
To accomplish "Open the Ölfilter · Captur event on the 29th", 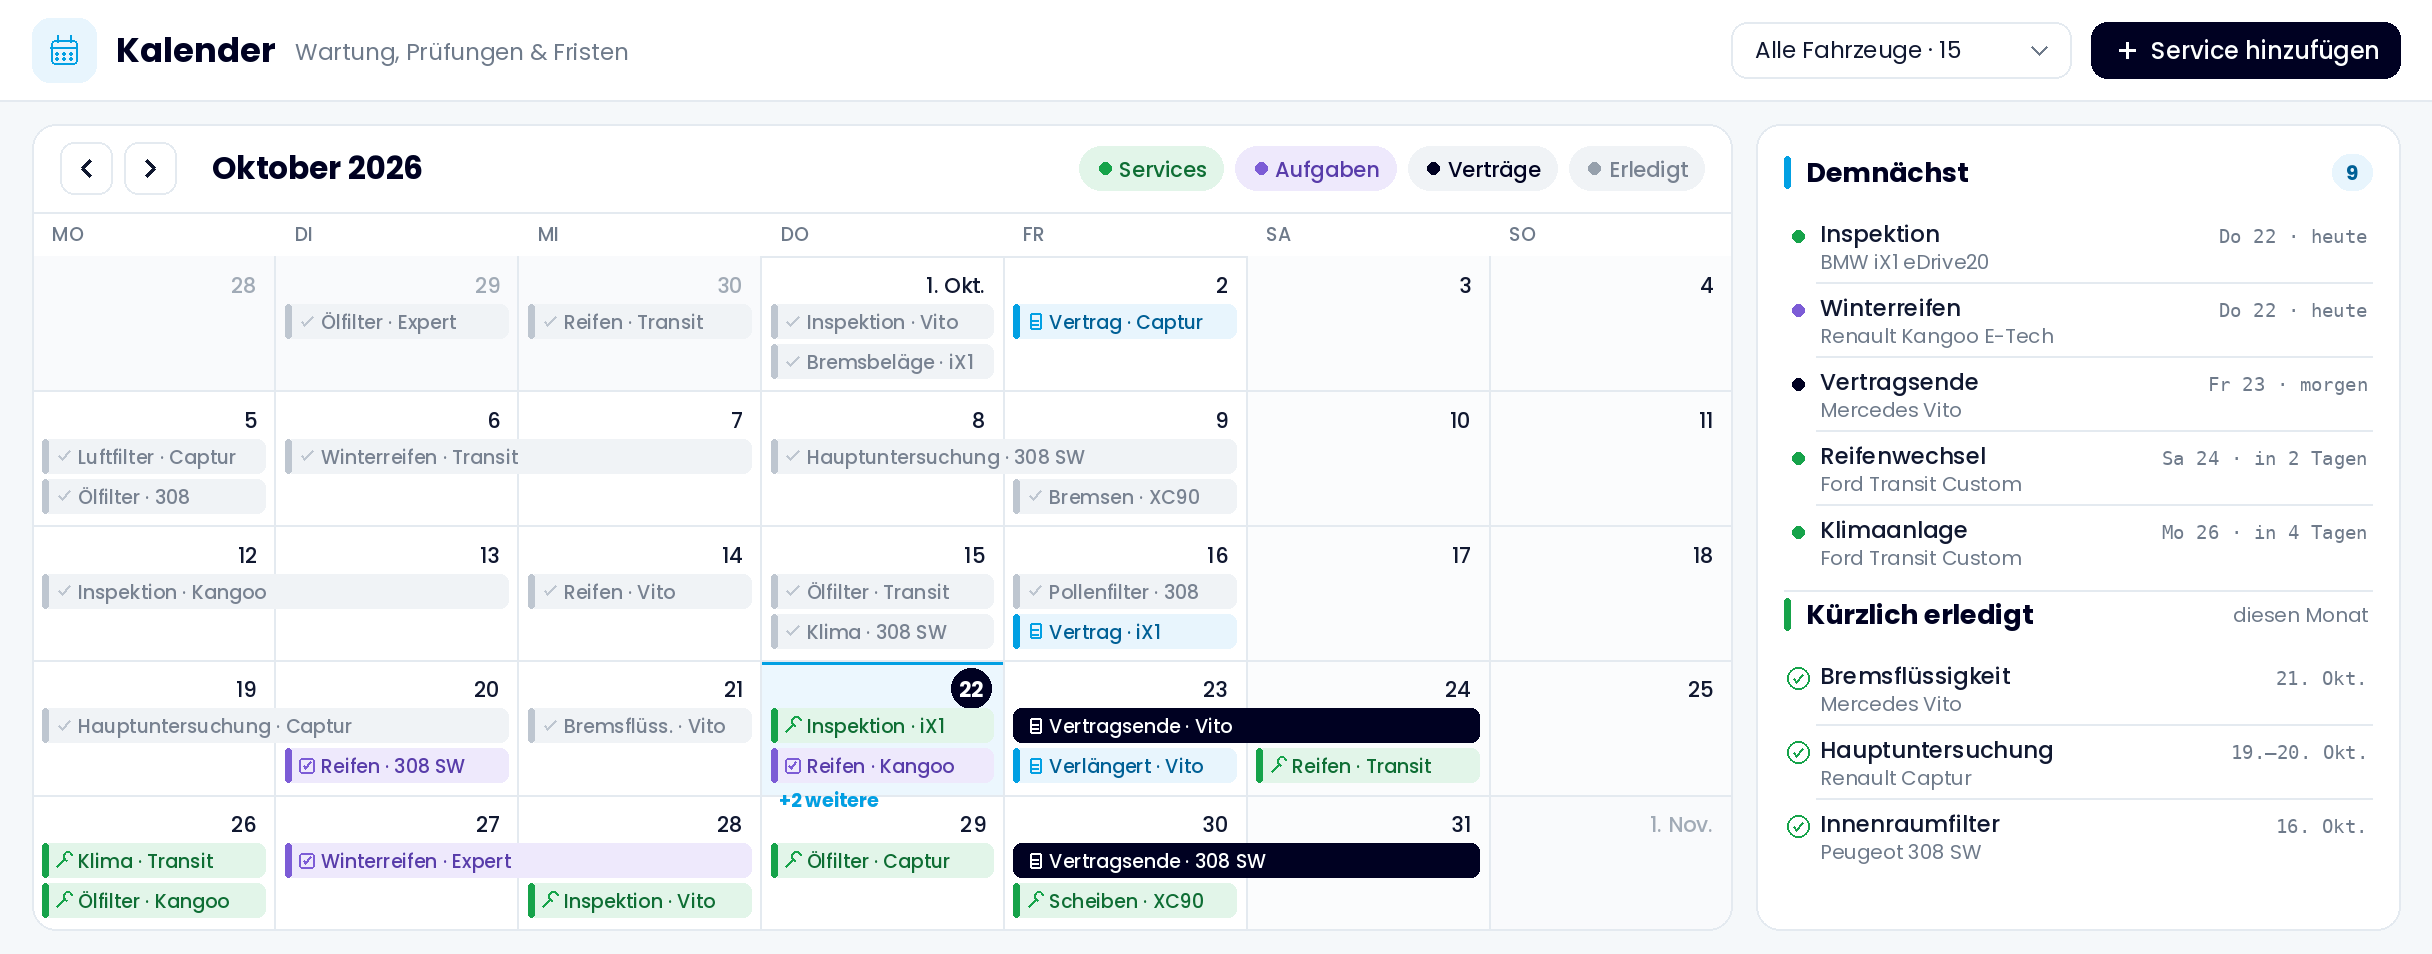I will coord(882,861).
